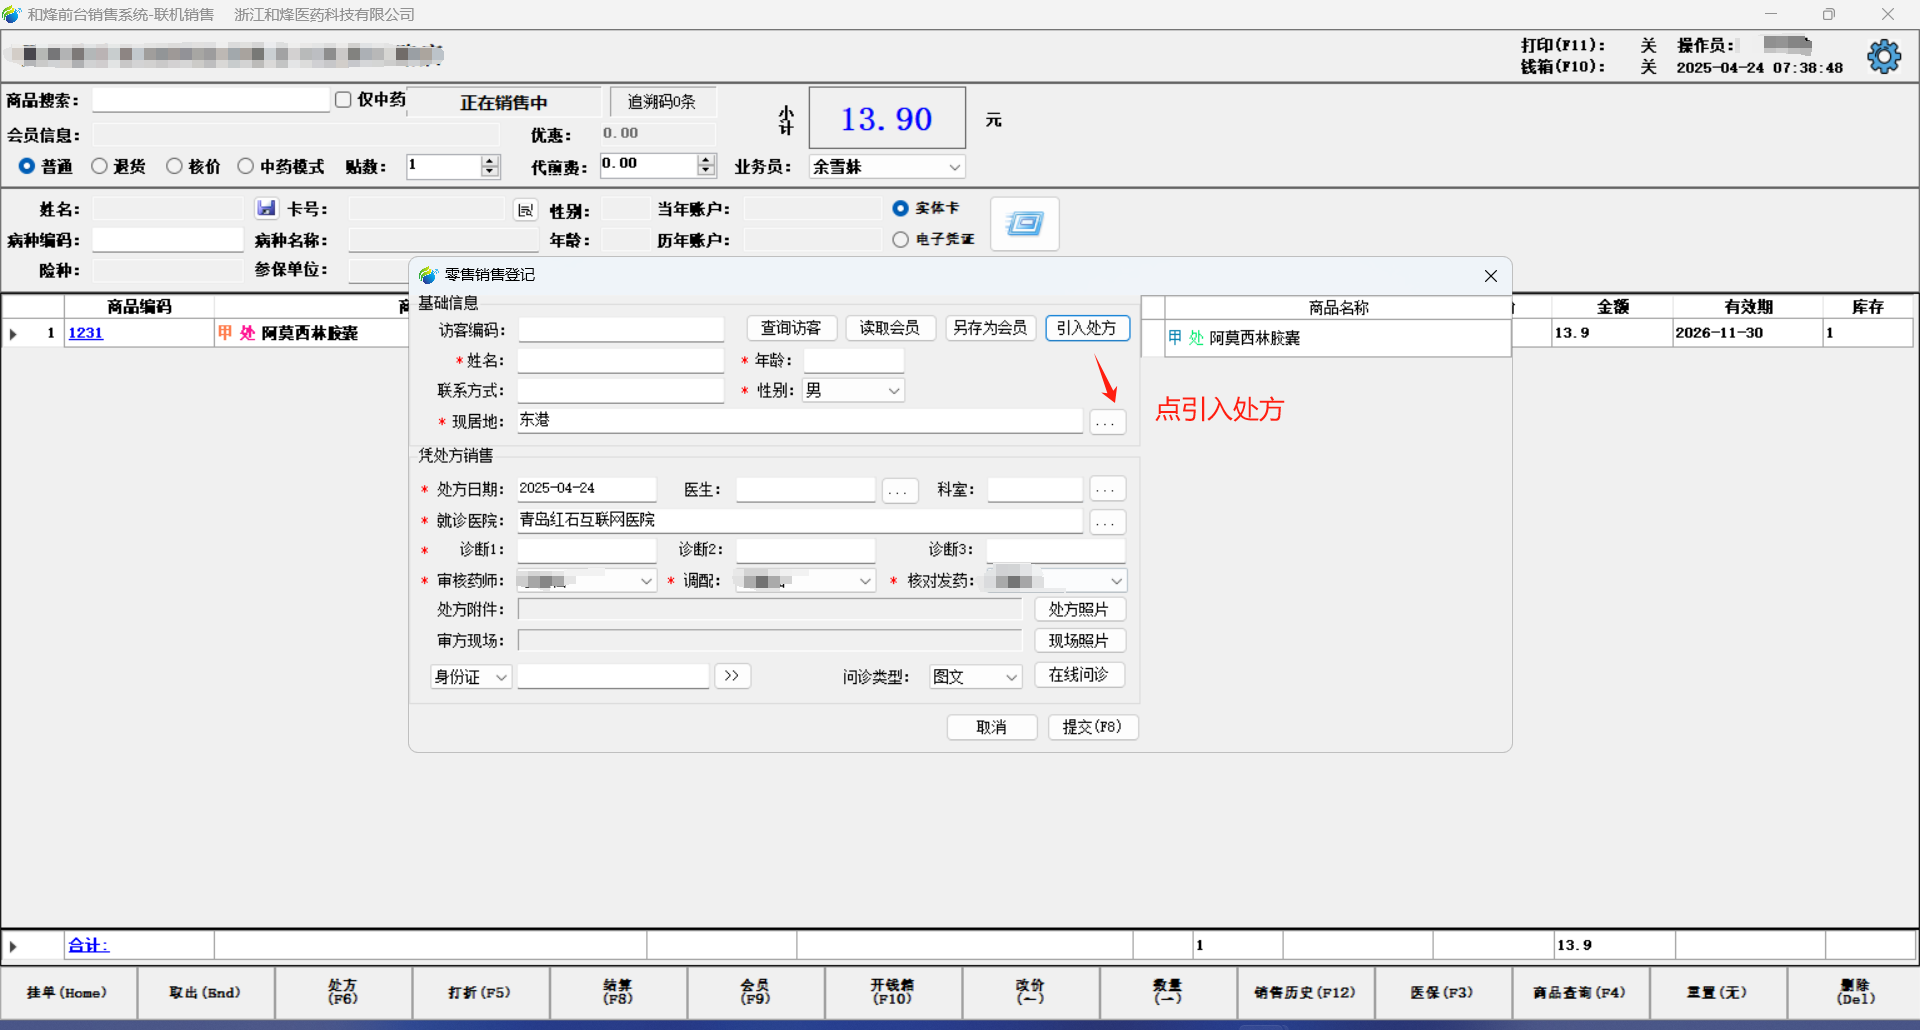This screenshot has height=1030, width=1920.
Task: Click the dialog 姓名 input field
Action: (x=621, y=361)
